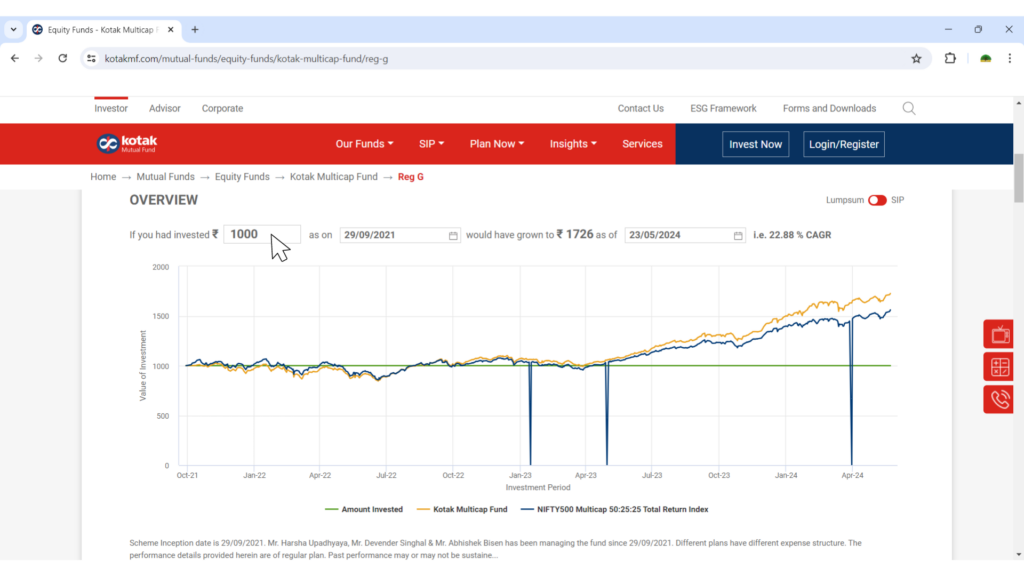Viewport: 1024px width, 576px height.
Task: Open the browser extensions puzzle icon
Action: (x=950, y=59)
